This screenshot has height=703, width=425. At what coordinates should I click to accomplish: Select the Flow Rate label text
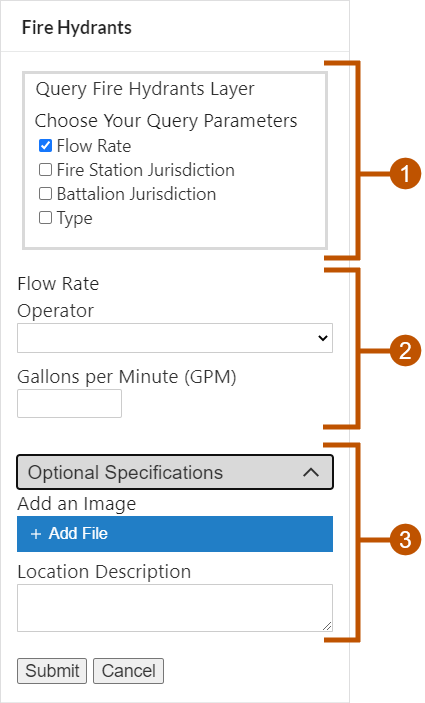pos(58,283)
